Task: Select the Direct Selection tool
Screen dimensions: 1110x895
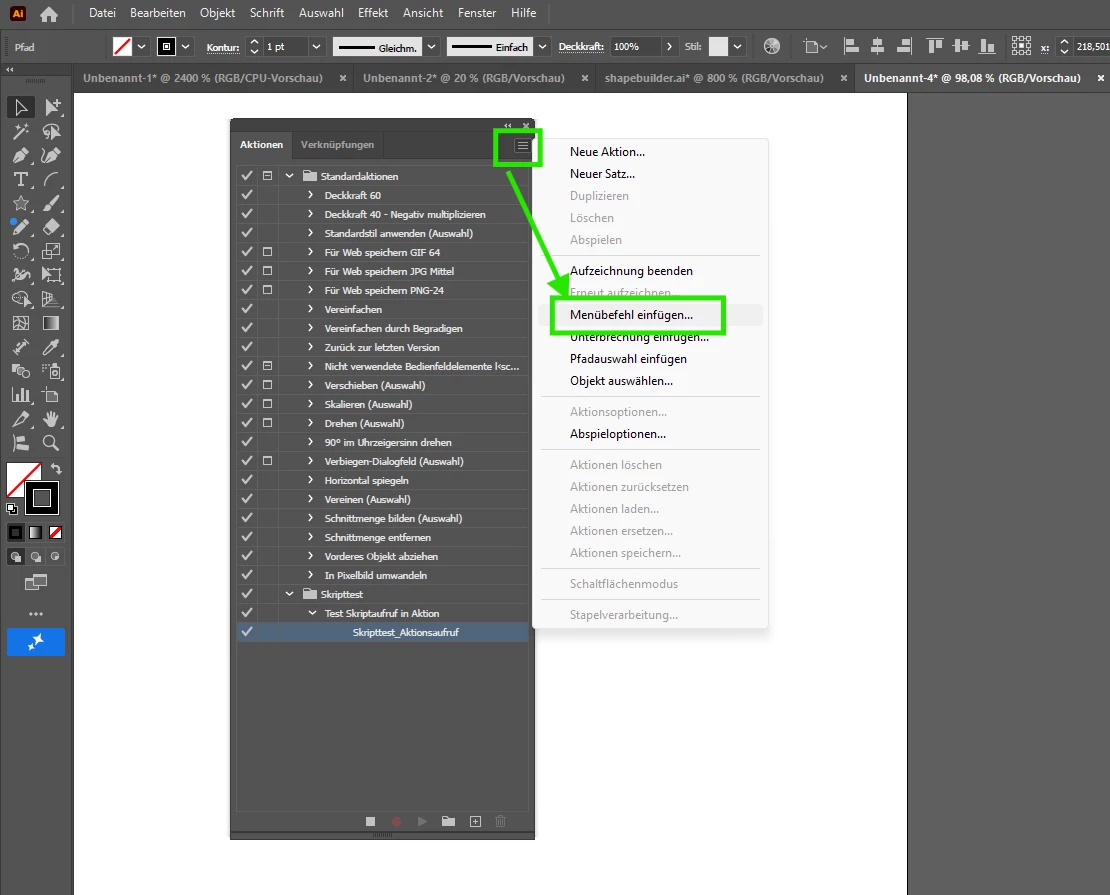Action: (52, 107)
